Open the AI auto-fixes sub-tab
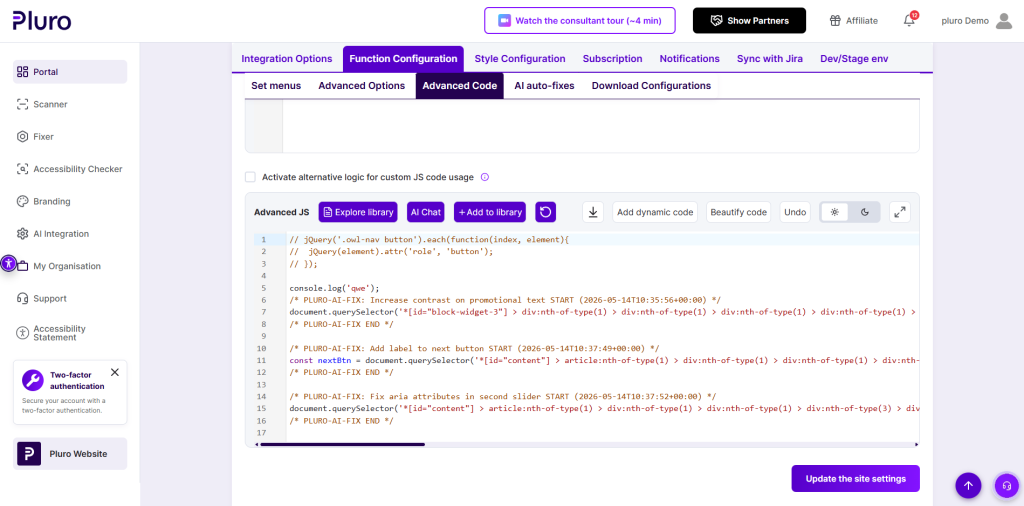This screenshot has width=1024, height=506. [545, 86]
